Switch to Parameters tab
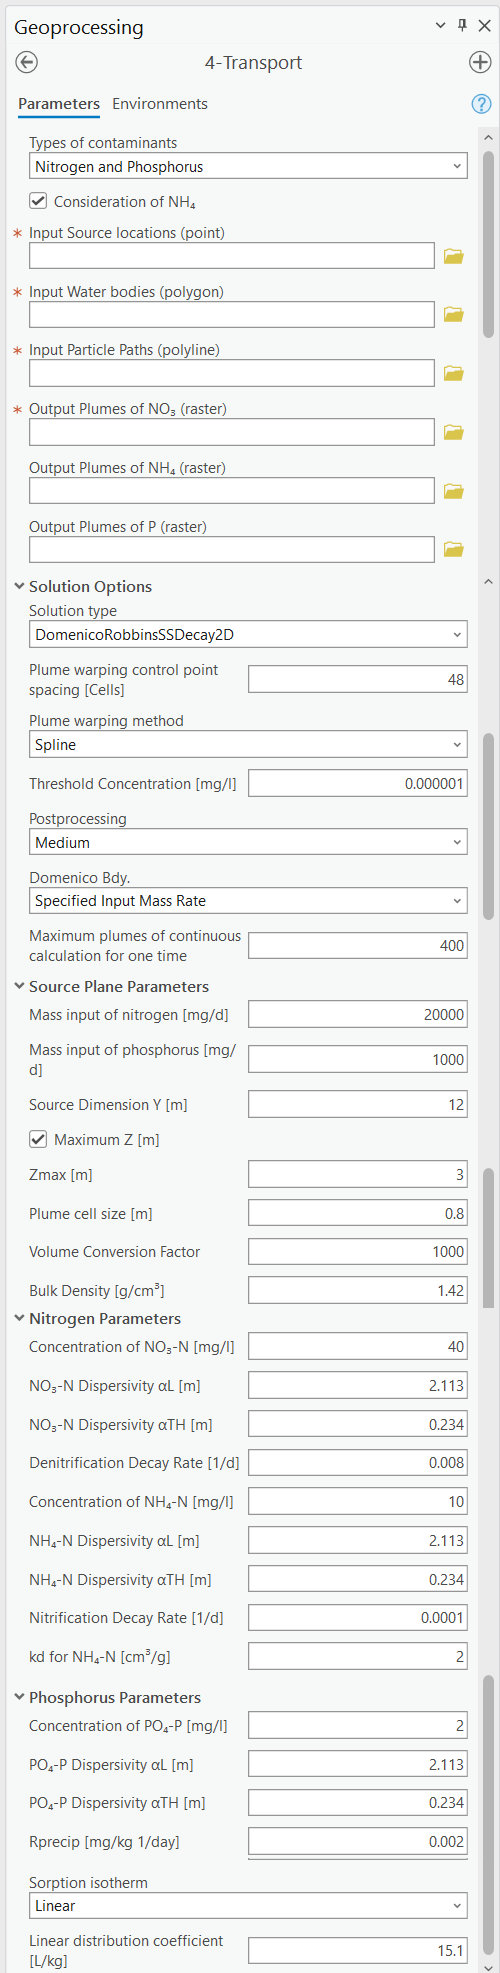Viewport: 500px width, 1973px height. coord(59,104)
